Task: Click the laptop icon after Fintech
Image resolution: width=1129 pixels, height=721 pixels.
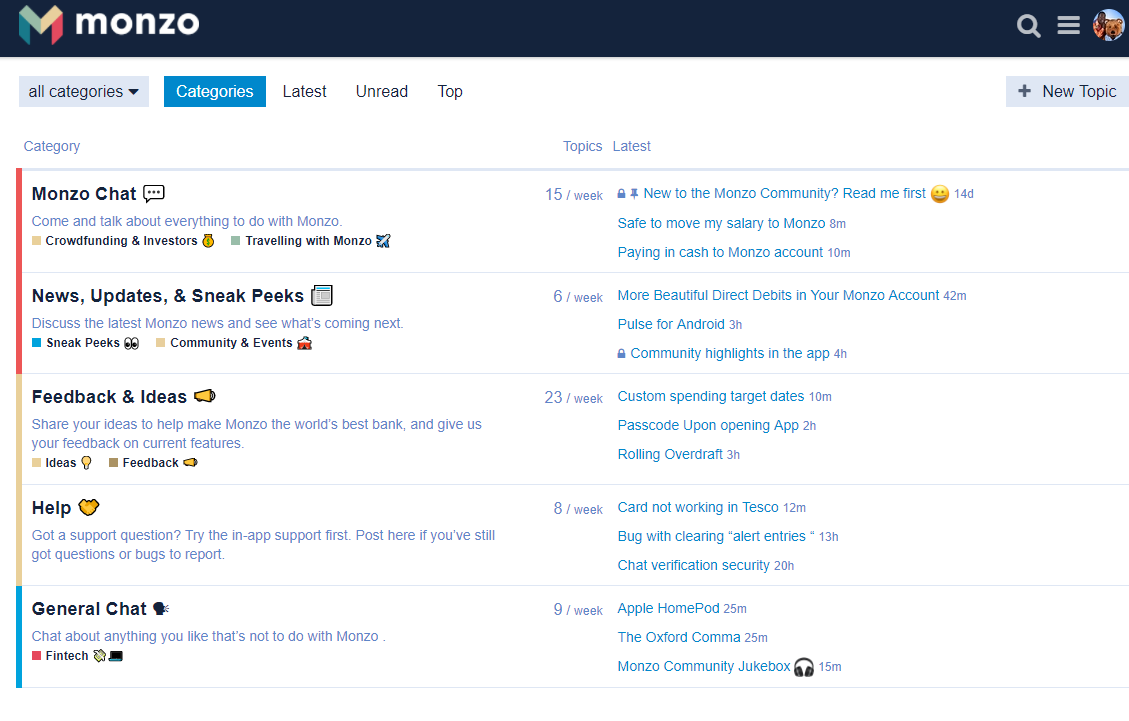Action: click(x=116, y=655)
